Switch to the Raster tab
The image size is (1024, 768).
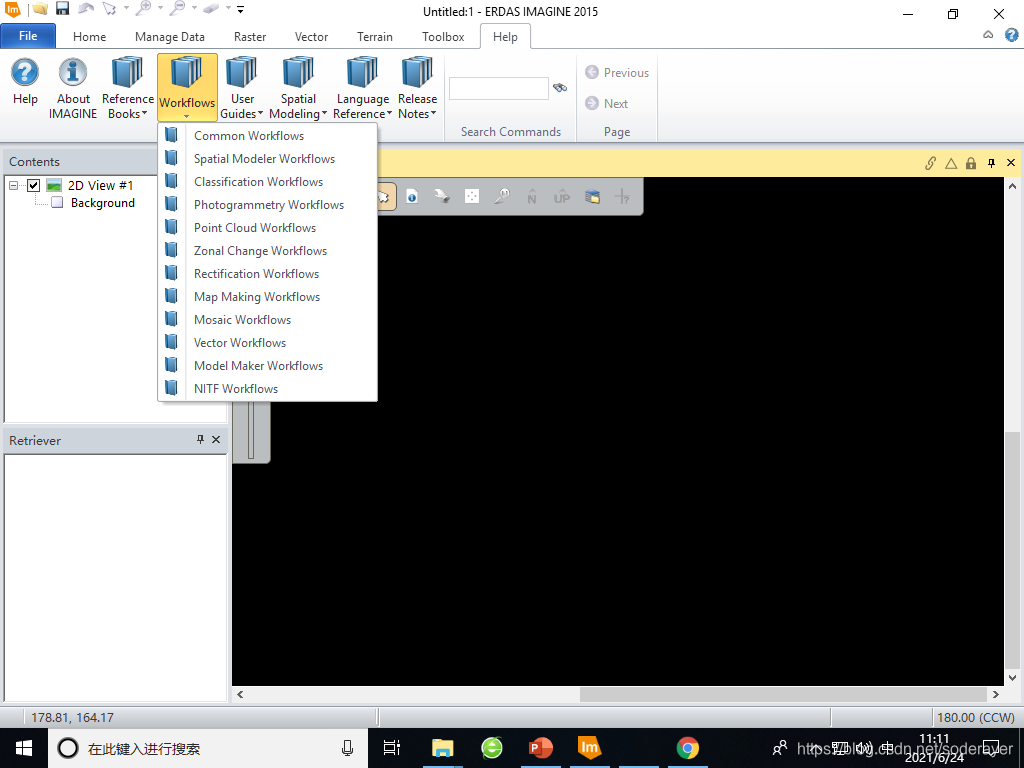pos(250,37)
